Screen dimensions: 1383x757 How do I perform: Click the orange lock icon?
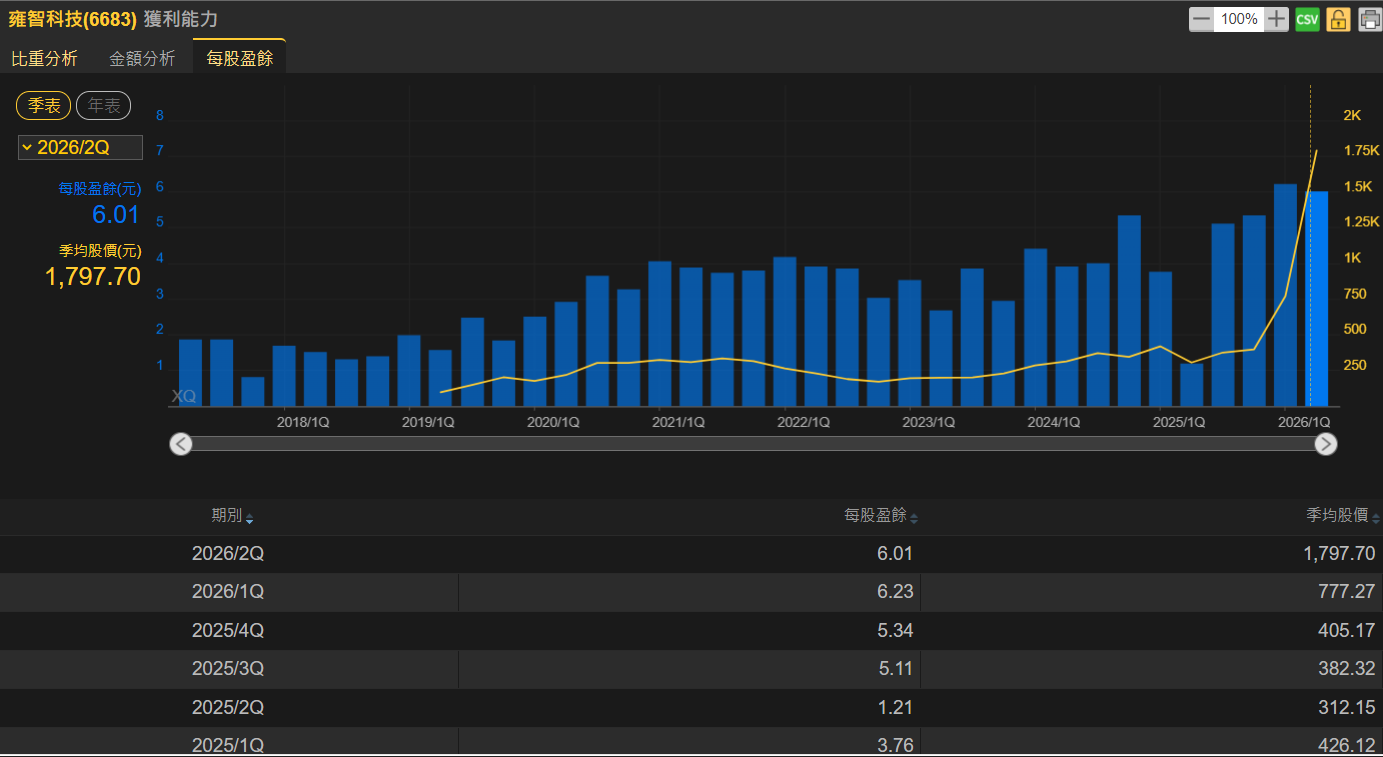tap(1338, 19)
